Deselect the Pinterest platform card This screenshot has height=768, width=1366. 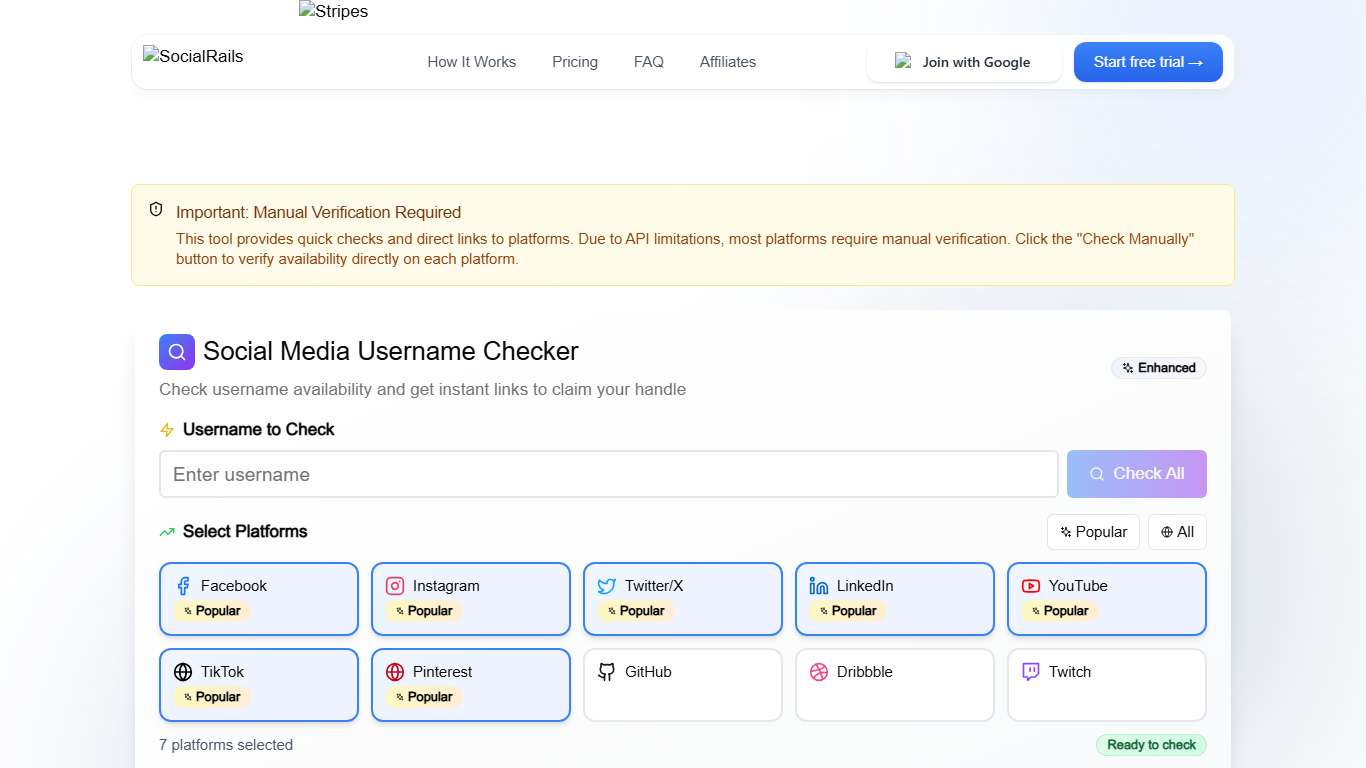470,685
